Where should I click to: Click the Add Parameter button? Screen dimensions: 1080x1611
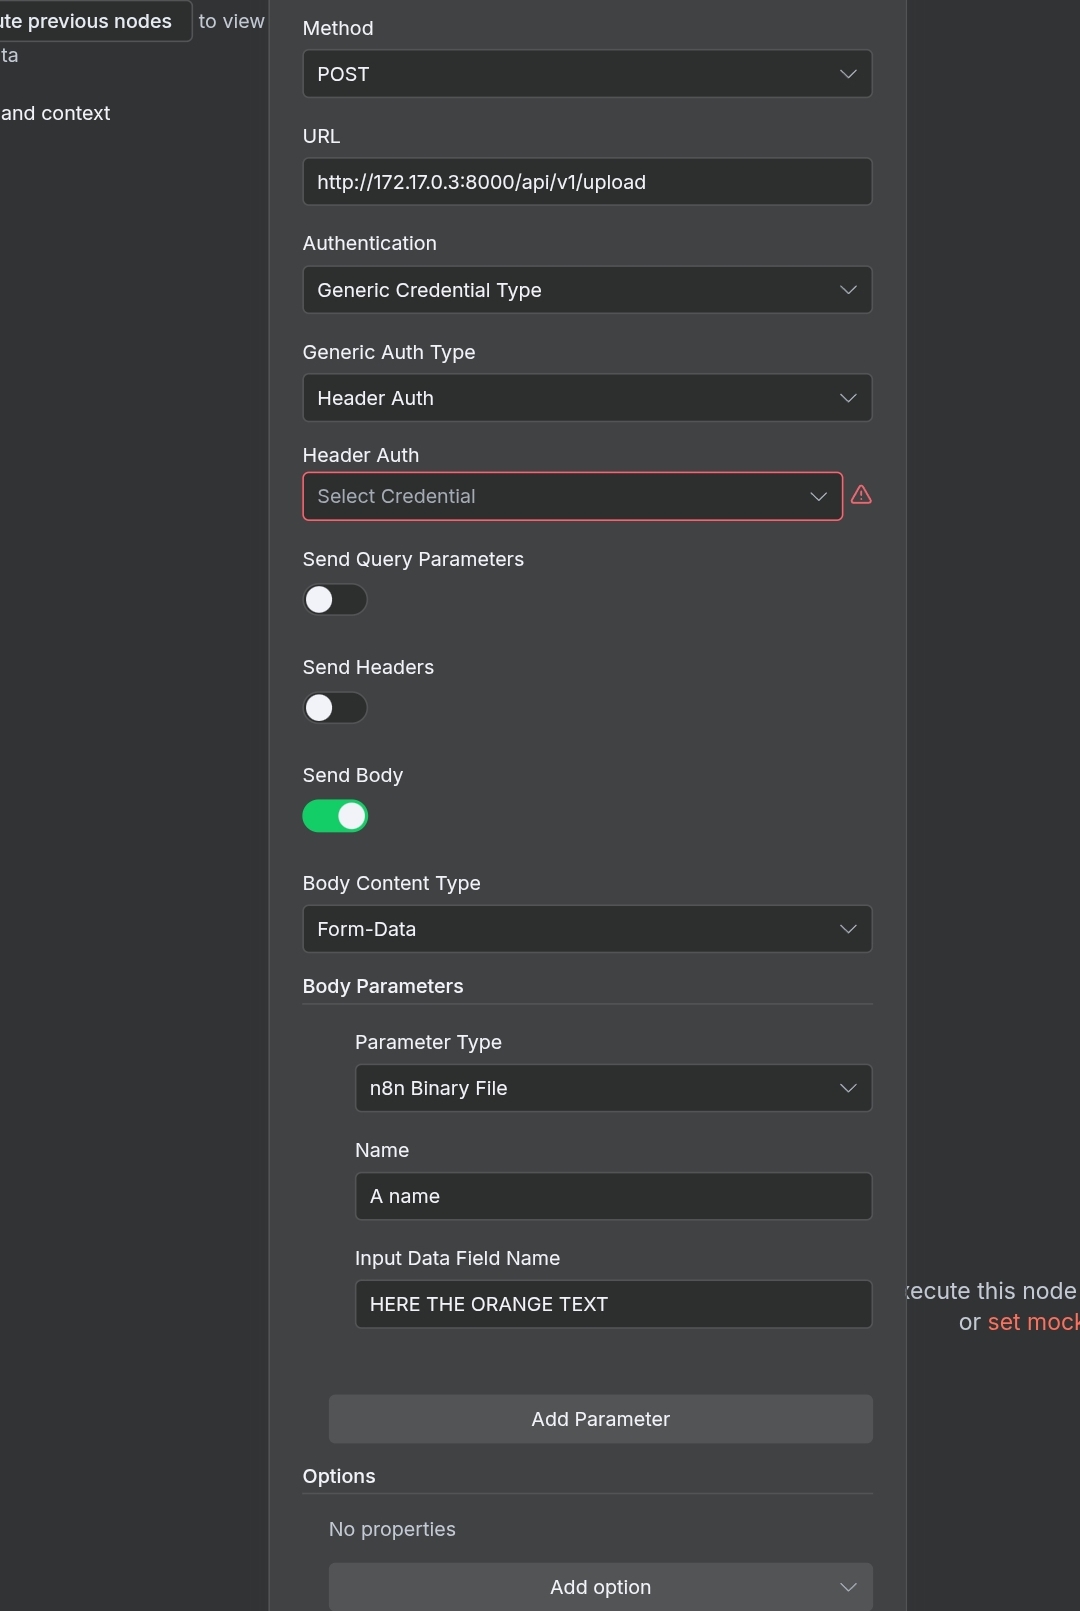click(600, 1419)
